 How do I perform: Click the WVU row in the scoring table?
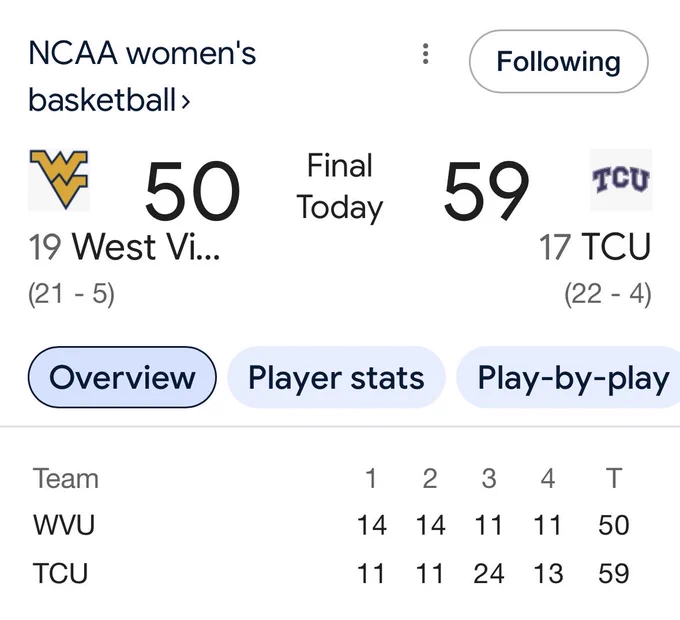tap(331, 525)
